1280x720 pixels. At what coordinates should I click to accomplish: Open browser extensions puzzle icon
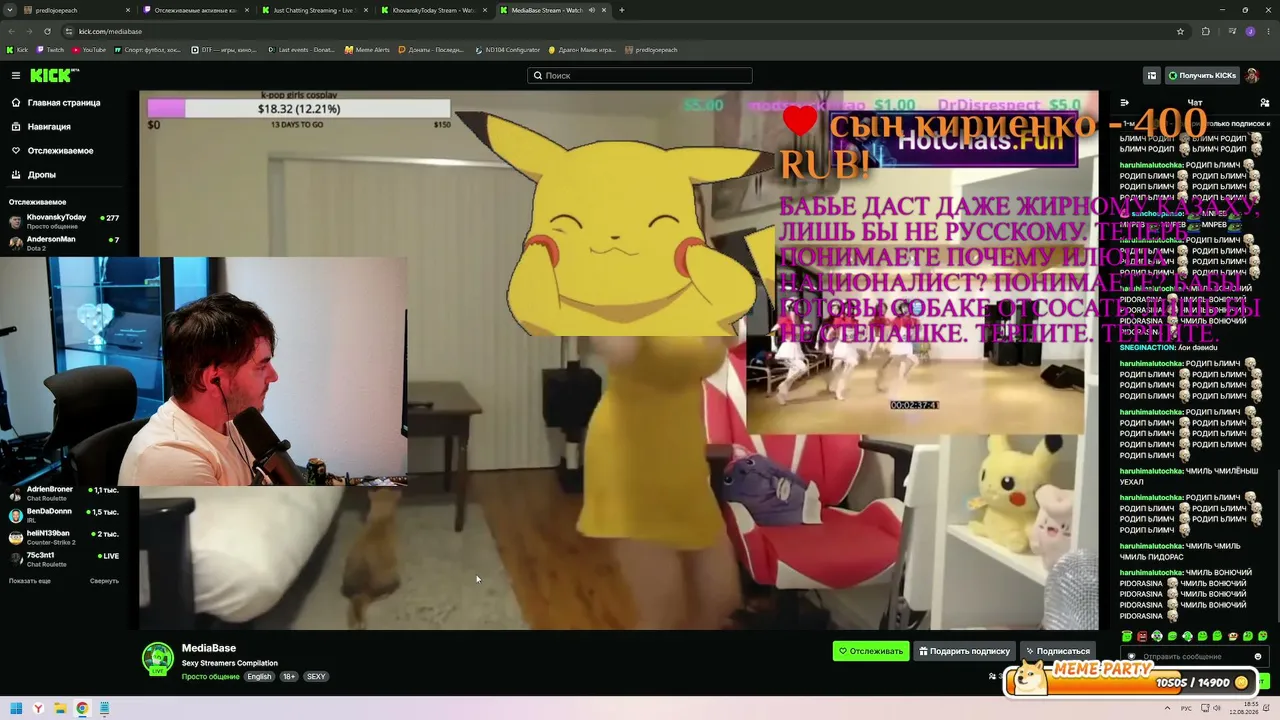click(1206, 31)
